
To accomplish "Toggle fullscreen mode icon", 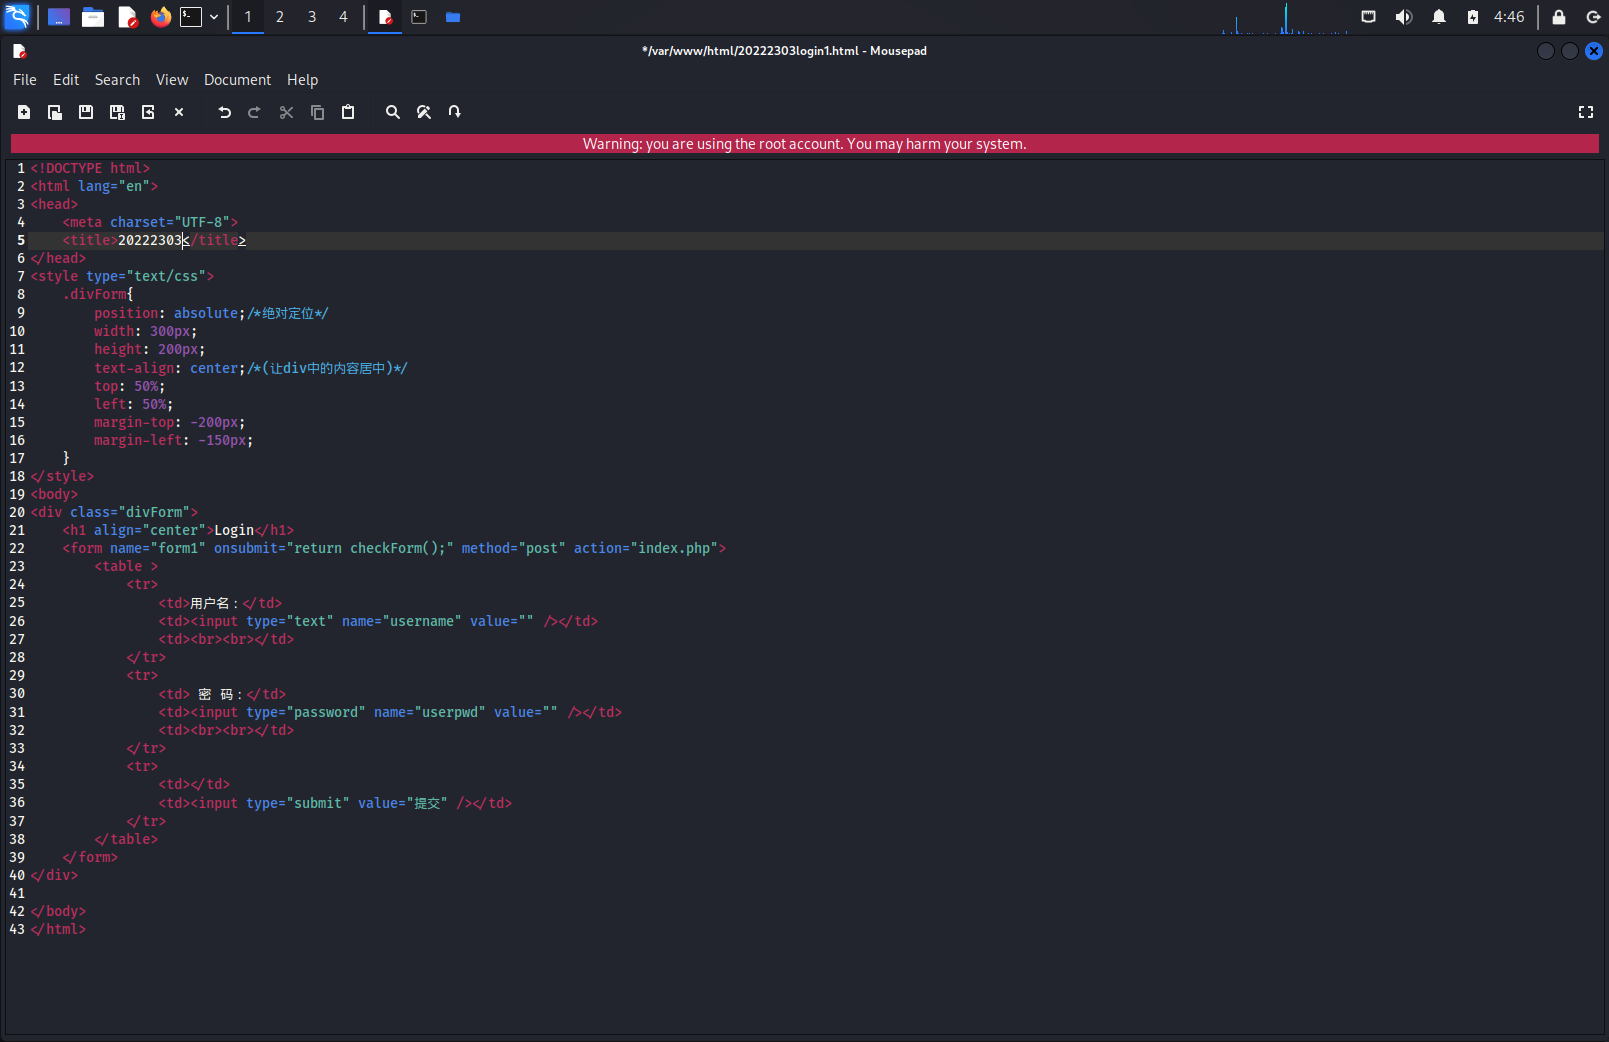I will coord(1586,112).
